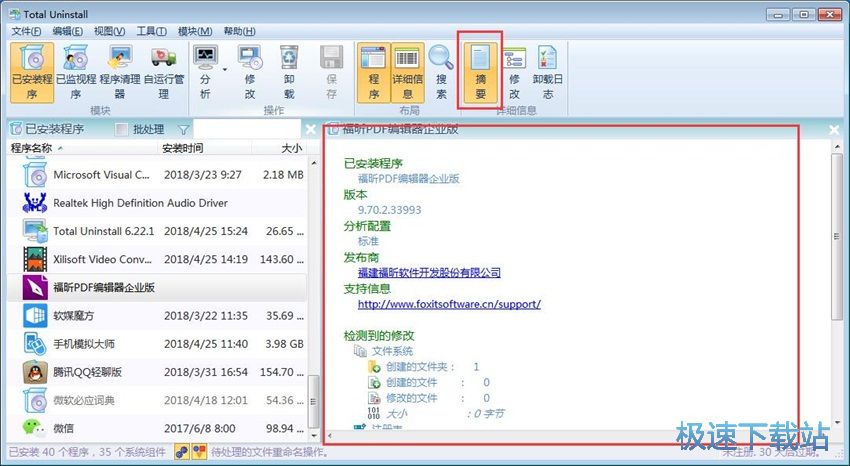The height and width of the screenshot is (466, 850).
Task: Select 手机模拟大师 program row
Action: [157, 344]
